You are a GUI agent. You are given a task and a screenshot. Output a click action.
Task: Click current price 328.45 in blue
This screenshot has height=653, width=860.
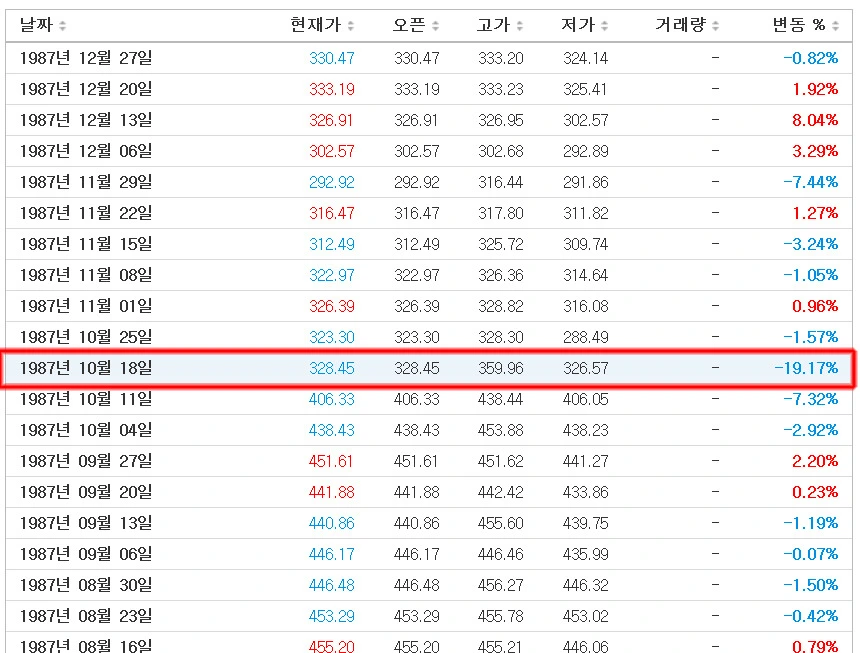tap(331, 368)
